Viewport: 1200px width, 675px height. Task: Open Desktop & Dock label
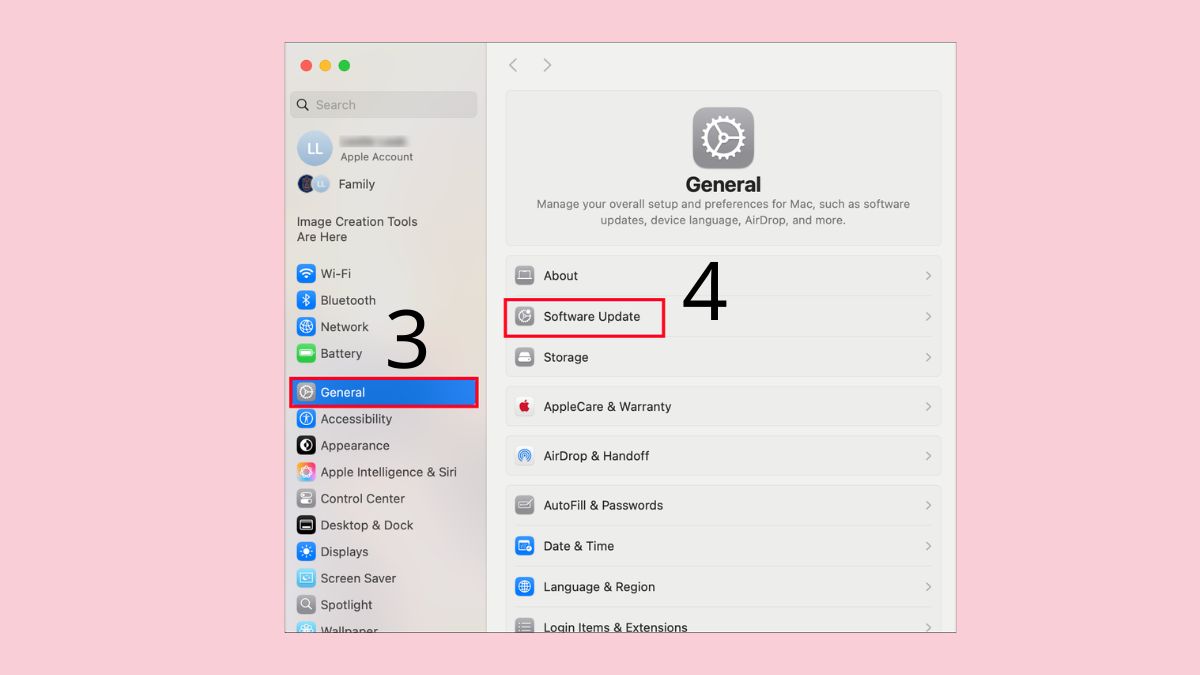tap(367, 525)
